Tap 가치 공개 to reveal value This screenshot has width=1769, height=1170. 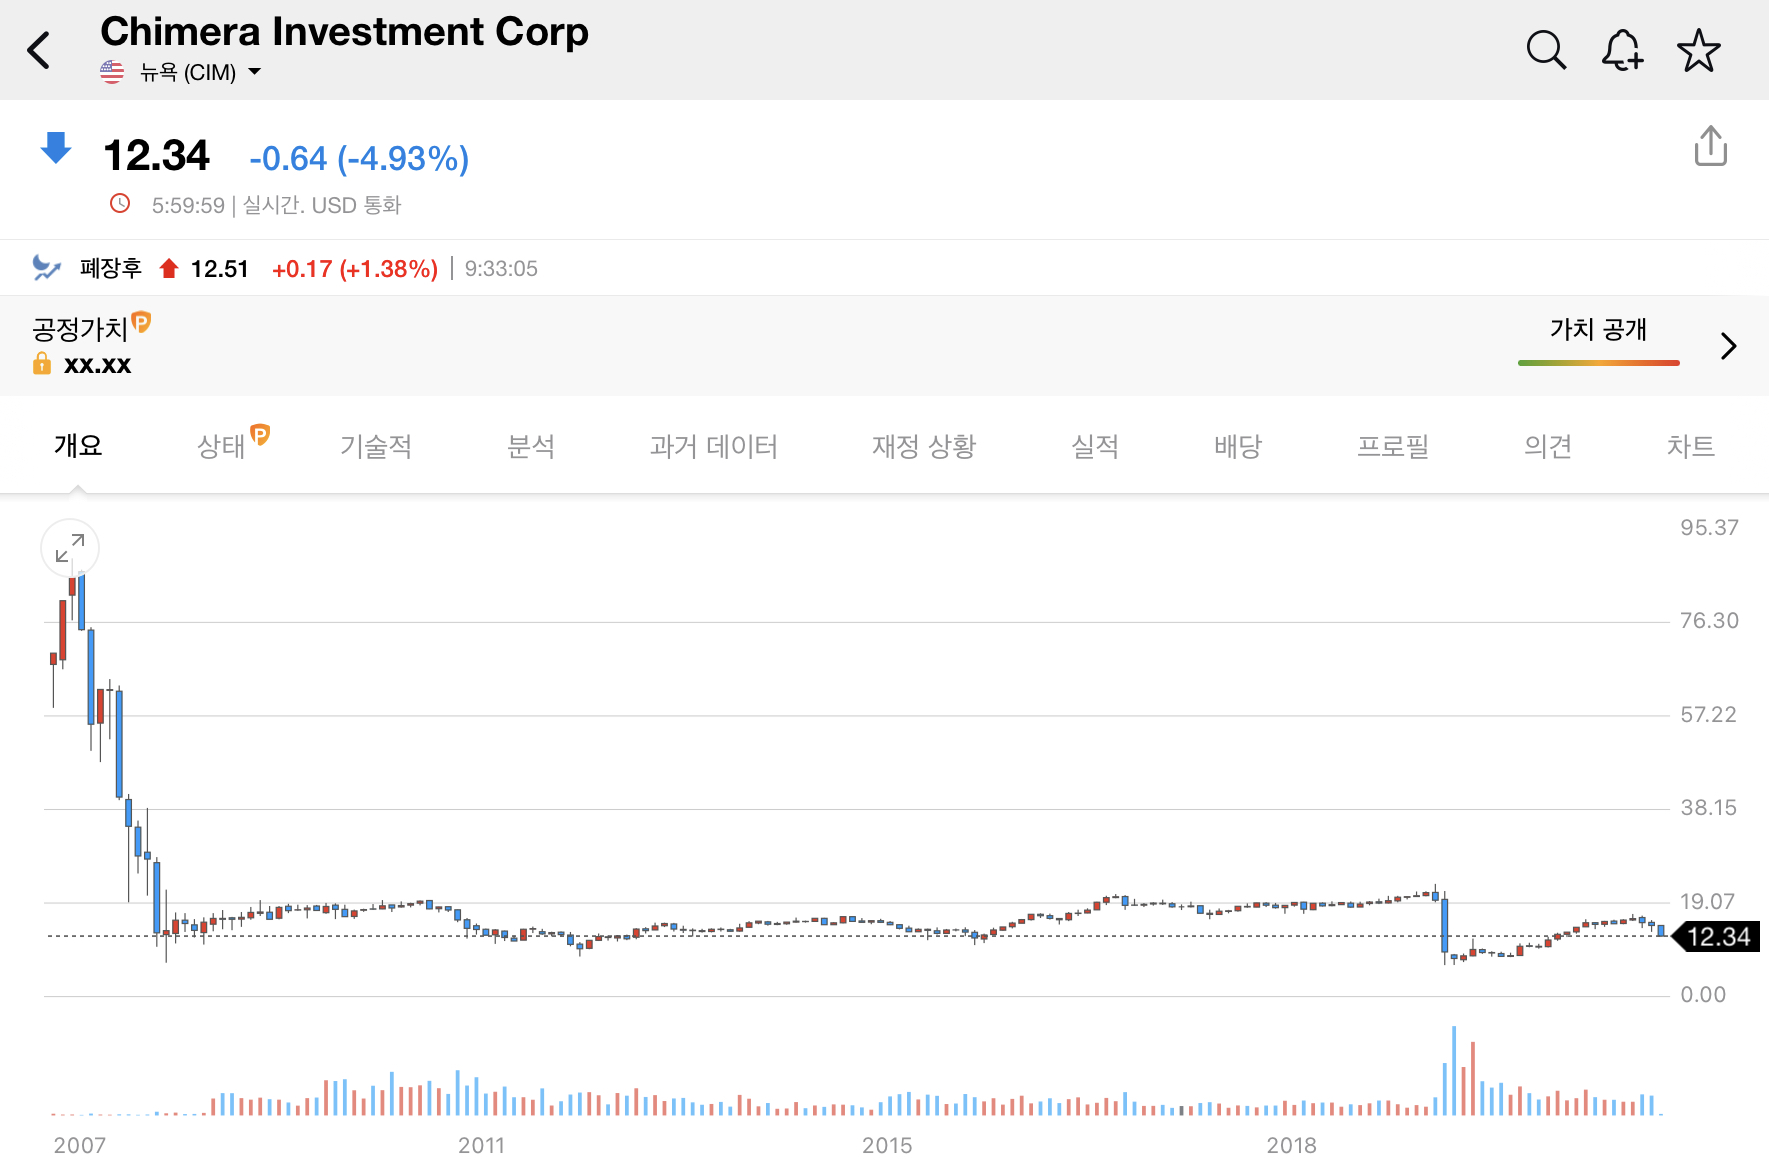coord(1598,330)
